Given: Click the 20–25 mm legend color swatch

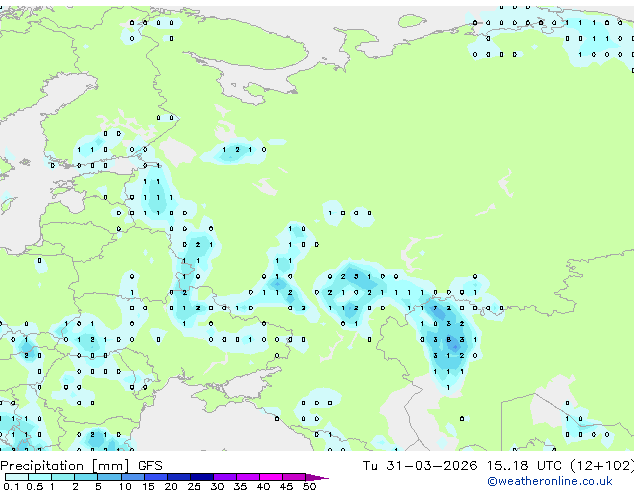Looking at the screenshot, I should [x=179, y=477].
